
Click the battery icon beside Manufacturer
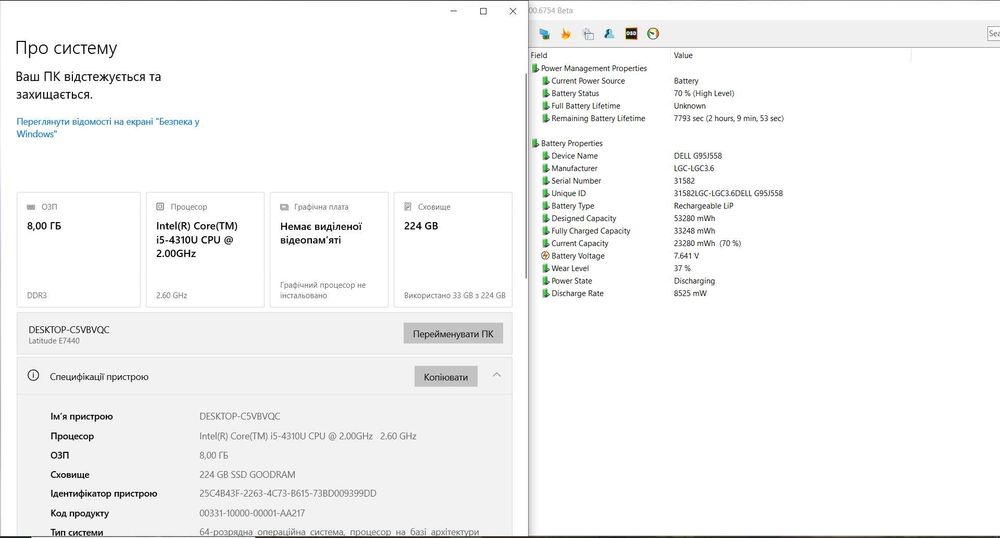pyautogui.click(x=545, y=168)
